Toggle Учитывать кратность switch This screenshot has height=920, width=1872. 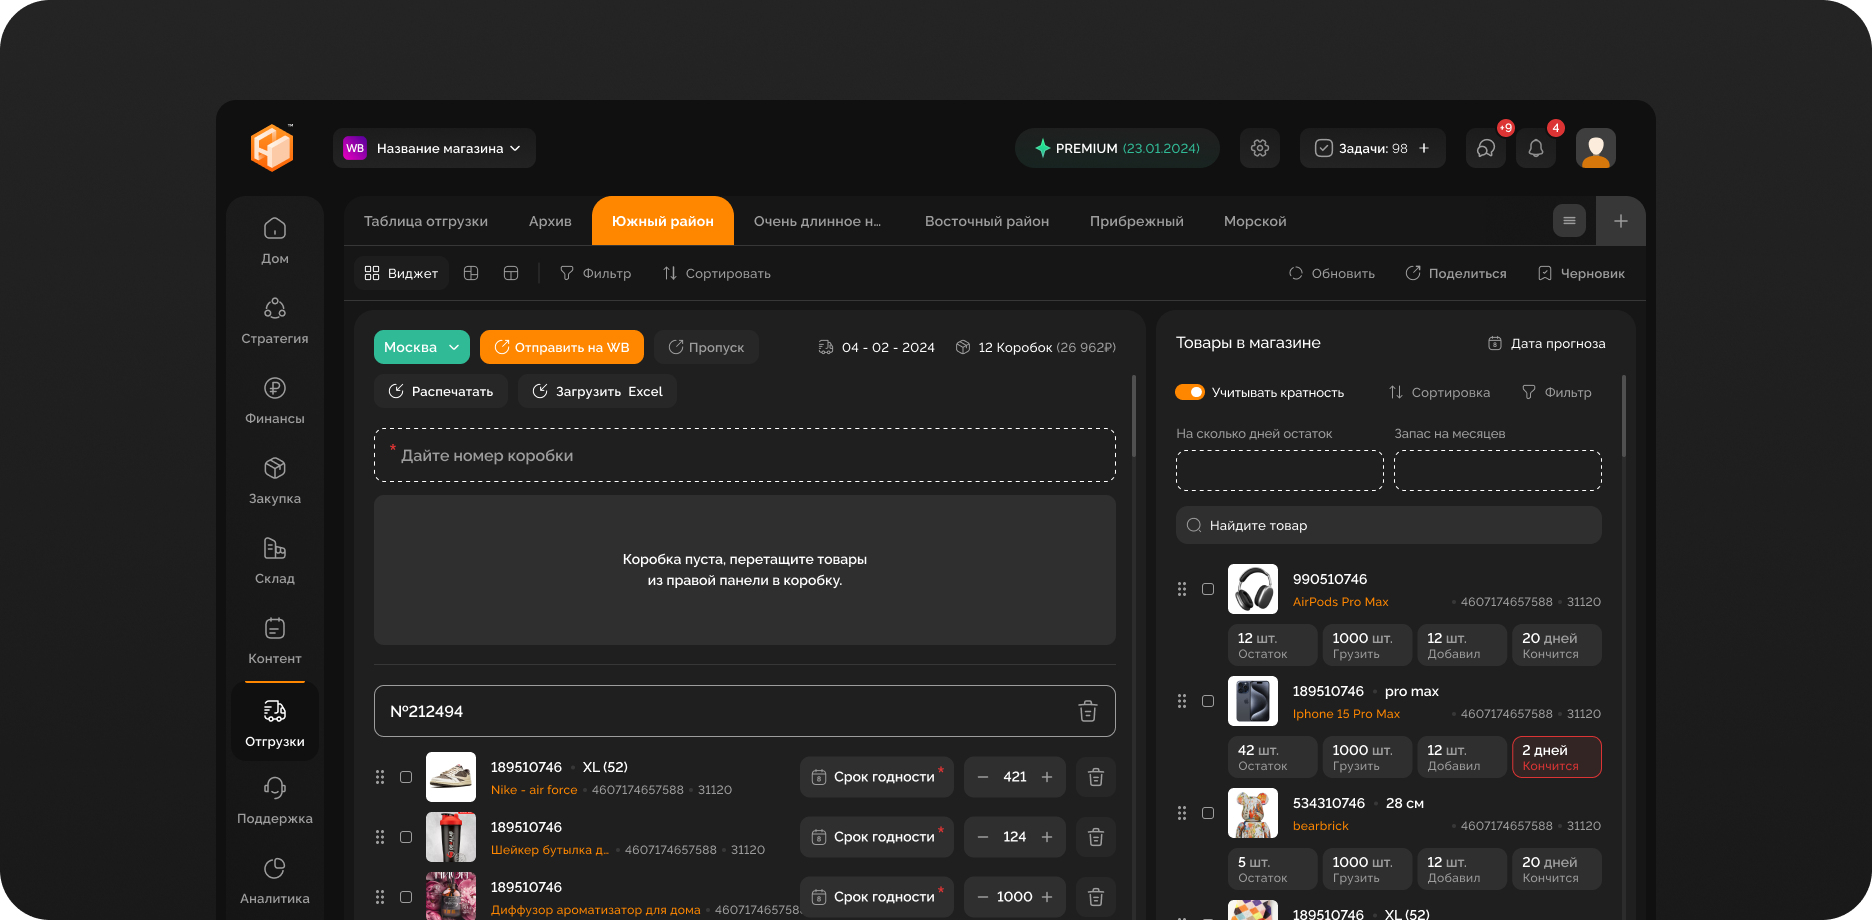1190,392
